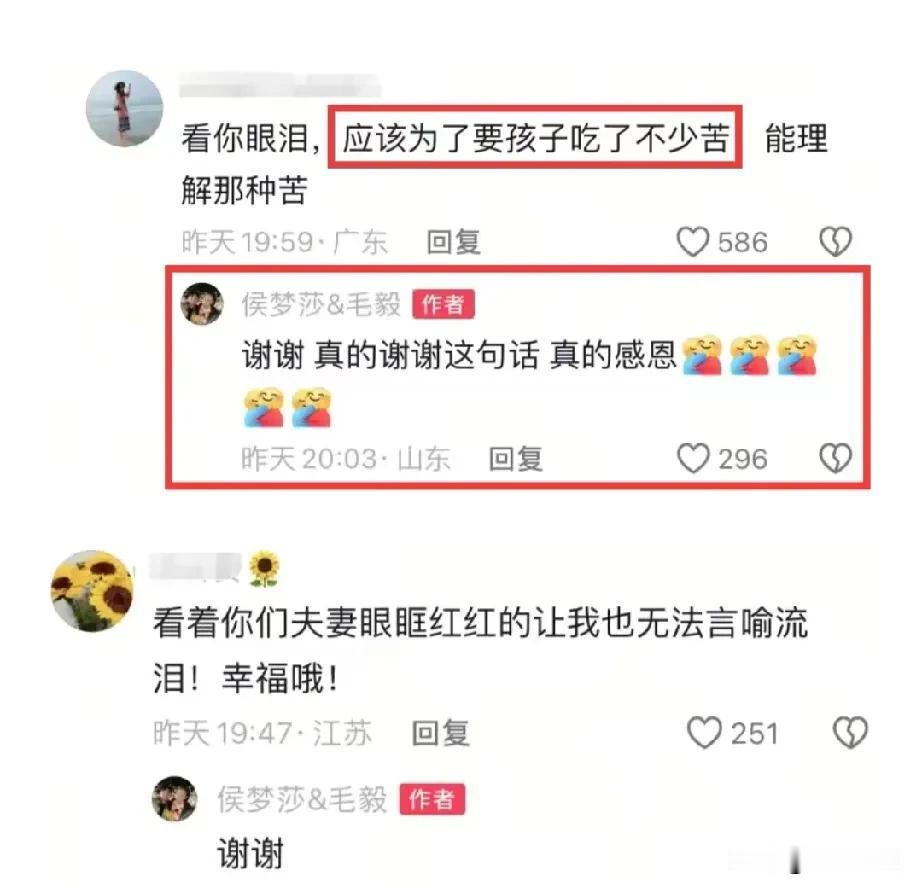Dislike the Guangdong comment with broken heart
Image resolution: width=922 pixels, height=893 pixels.
(x=836, y=242)
